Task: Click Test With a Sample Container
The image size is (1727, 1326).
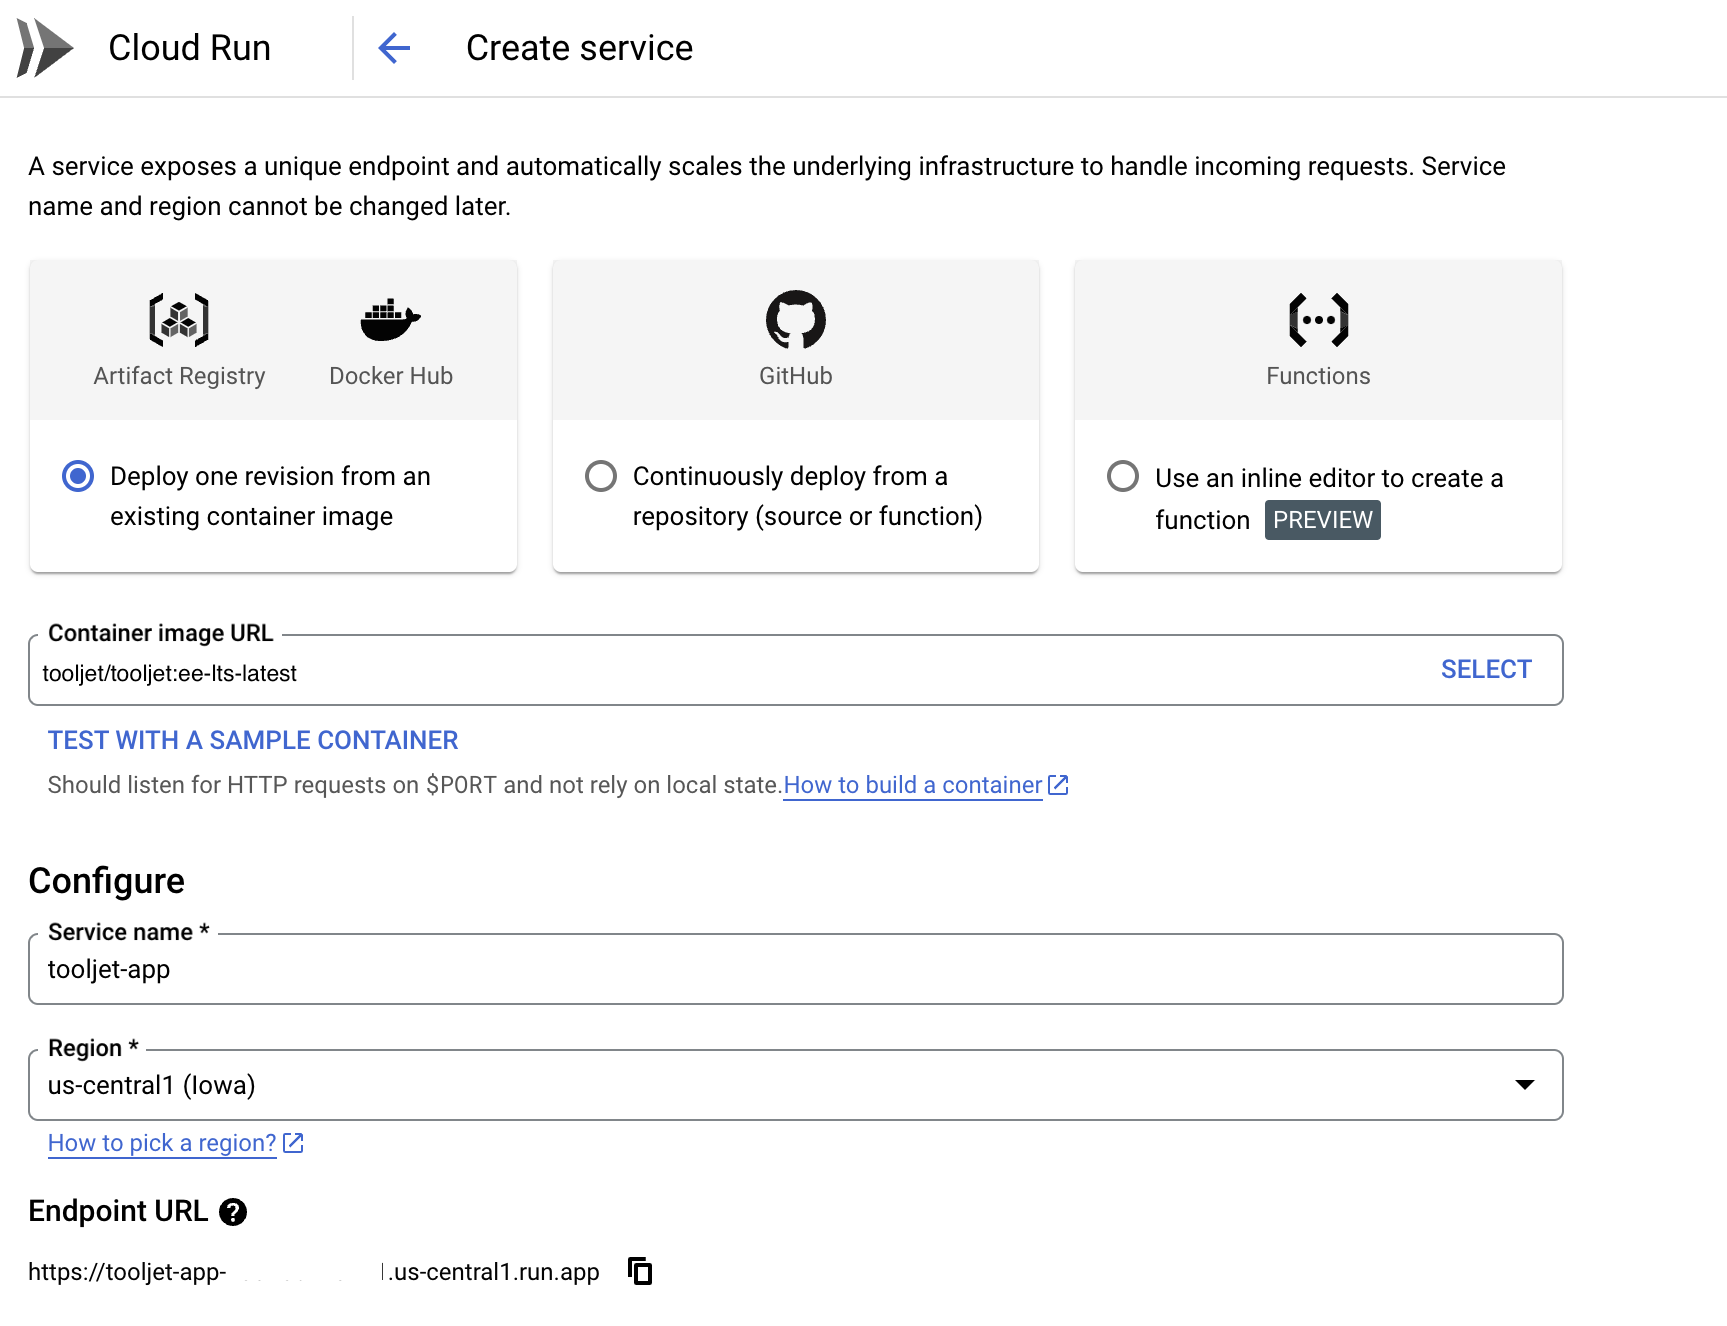Action: [x=253, y=740]
